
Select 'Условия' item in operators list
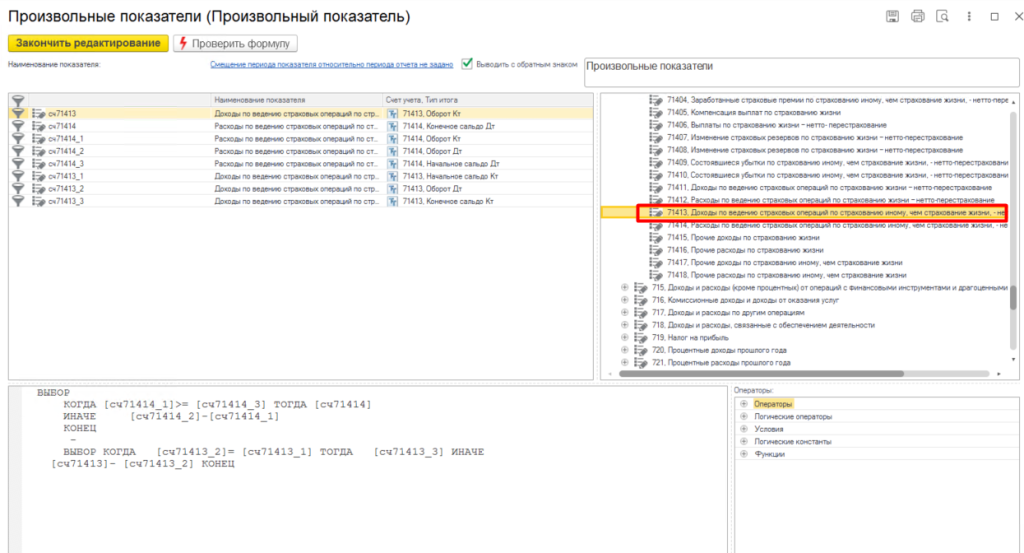769,429
